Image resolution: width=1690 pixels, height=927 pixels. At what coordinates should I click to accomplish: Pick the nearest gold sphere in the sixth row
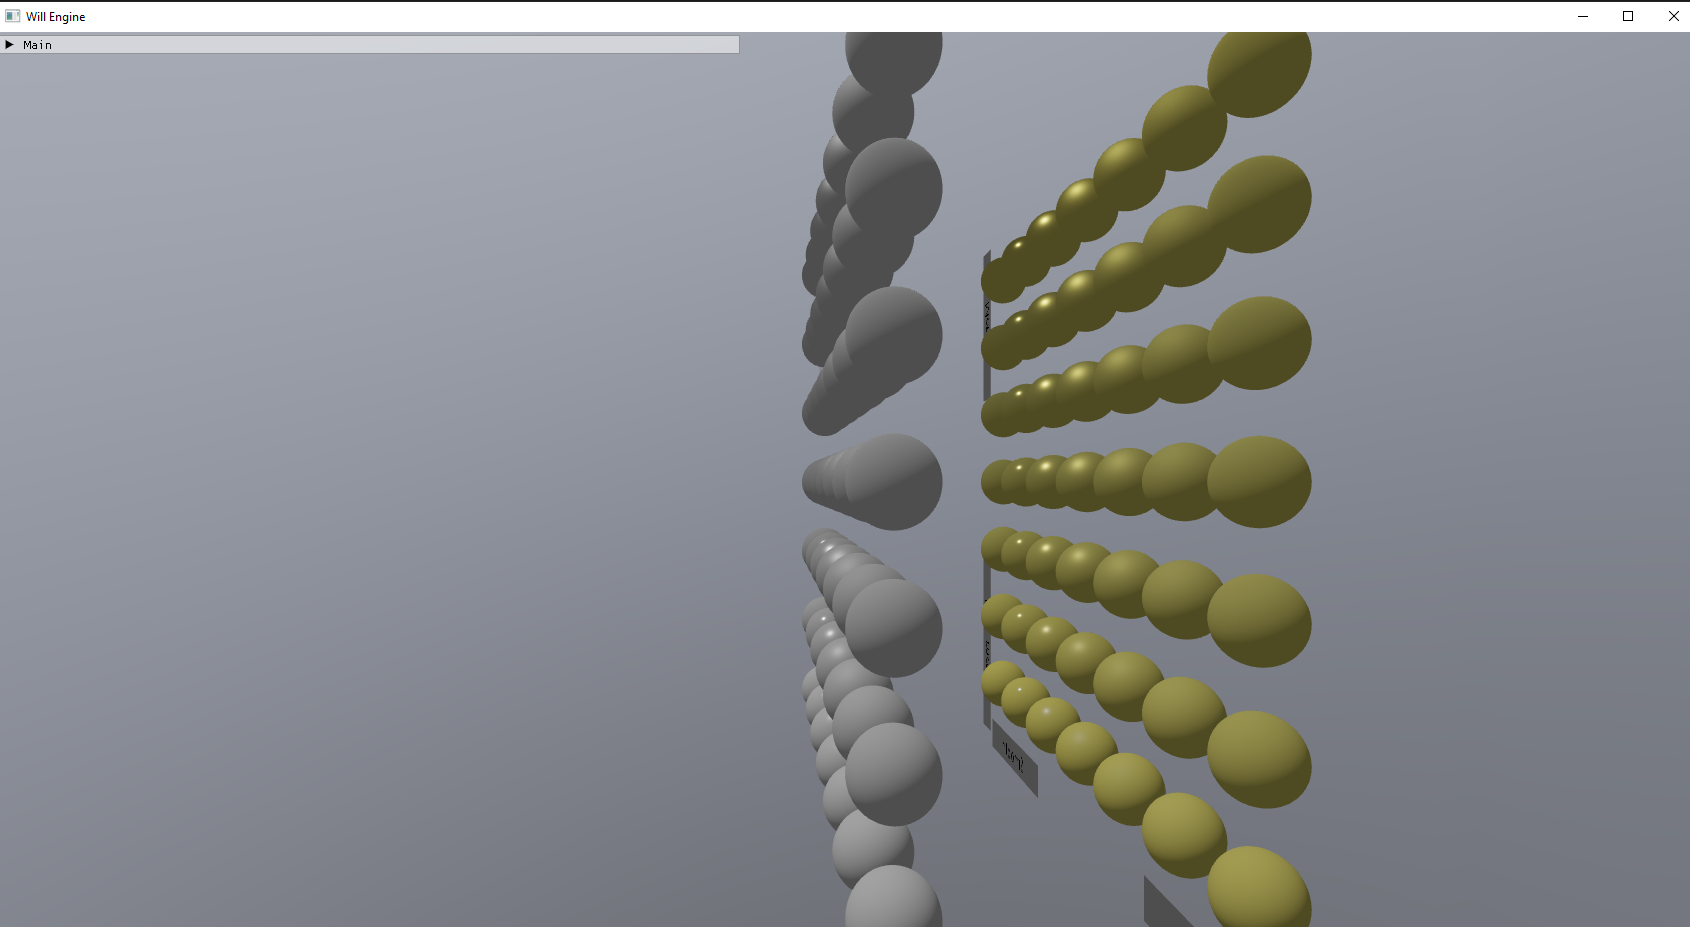coord(1260,758)
